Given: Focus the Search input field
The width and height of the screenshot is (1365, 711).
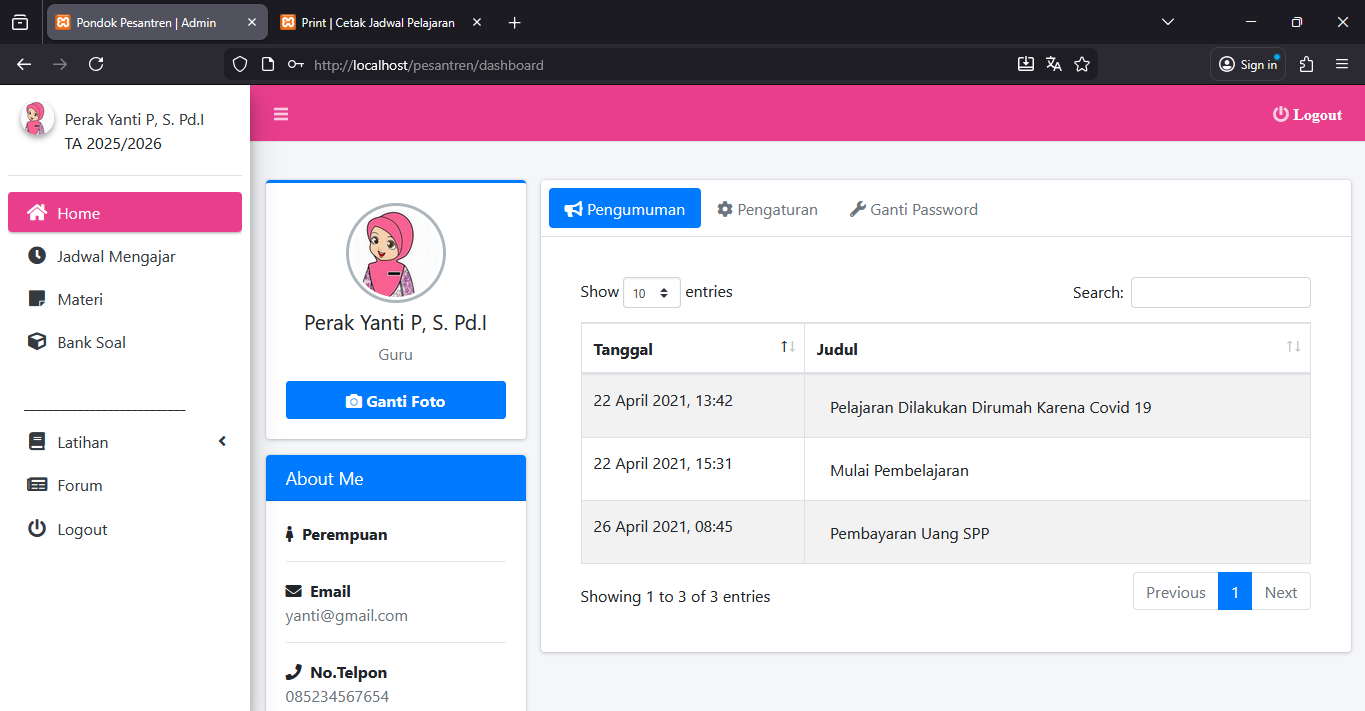Looking at the screenshot, I should coord(1220,293).
